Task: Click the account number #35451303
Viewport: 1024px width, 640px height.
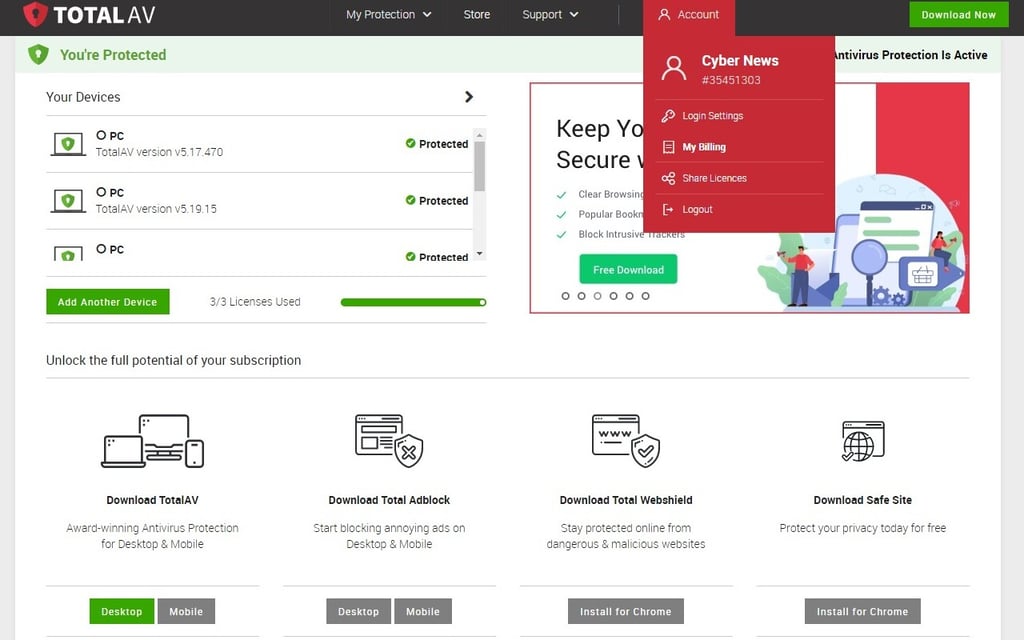Action: click(731, 80)
